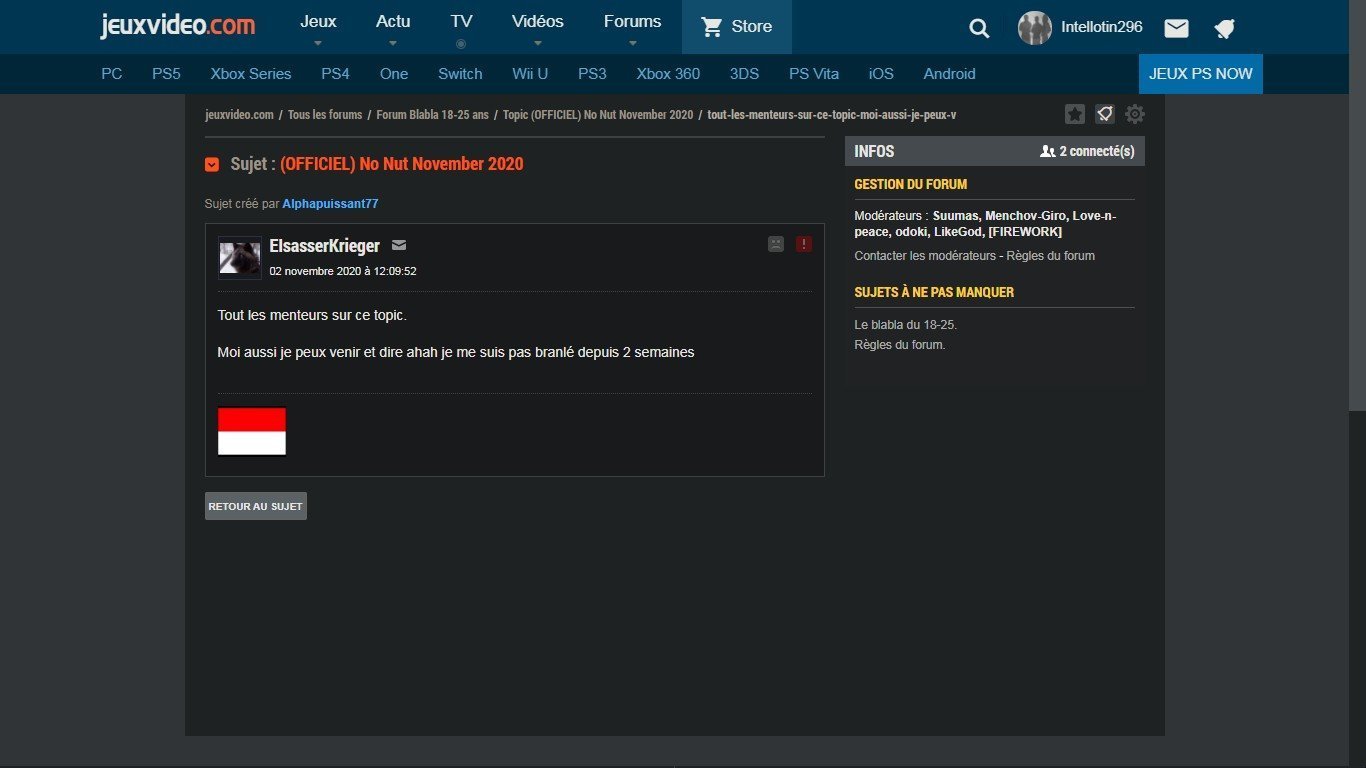Select Switch platform in sub-navigation

(x=460, y=74)
